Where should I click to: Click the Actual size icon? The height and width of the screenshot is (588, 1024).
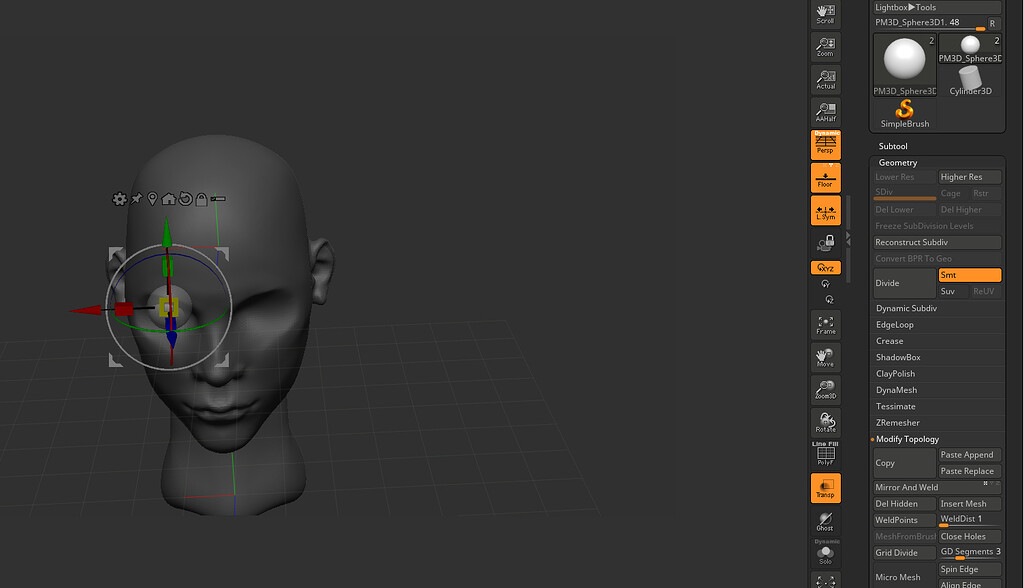coord(825,78)
